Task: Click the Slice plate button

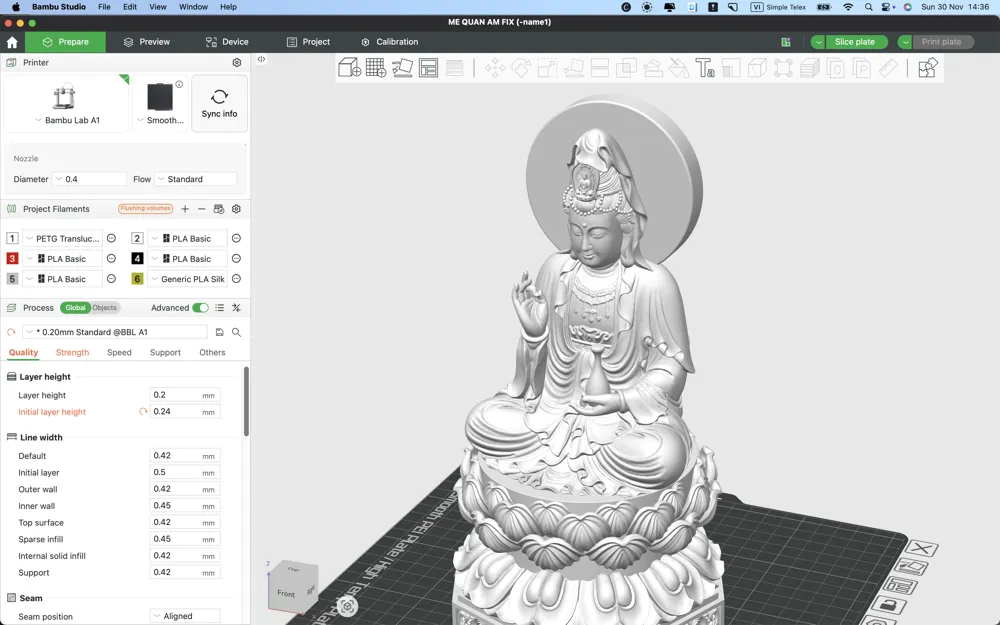Action: [855, 42]
